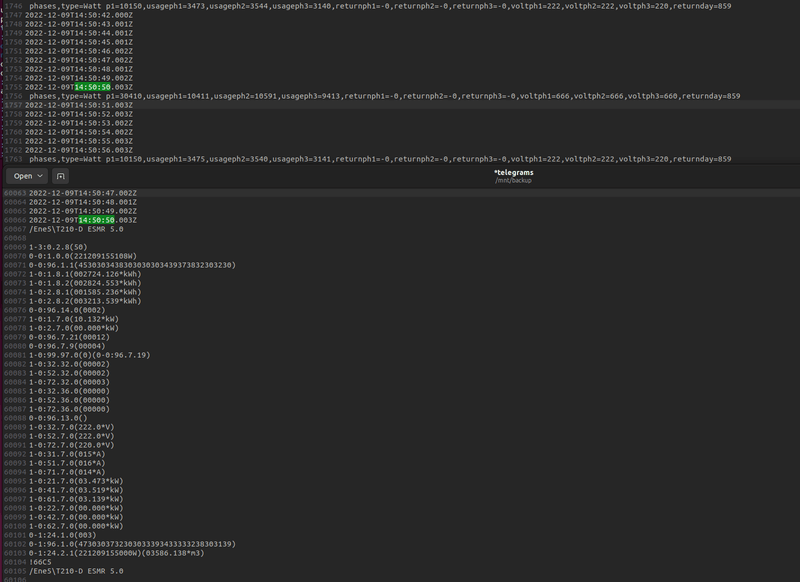Image resolution: width=800 pixels, height=582 pixels.
Task: Click the 1-0:31.7.0(015*A) current line
Action: click(67, 454)
